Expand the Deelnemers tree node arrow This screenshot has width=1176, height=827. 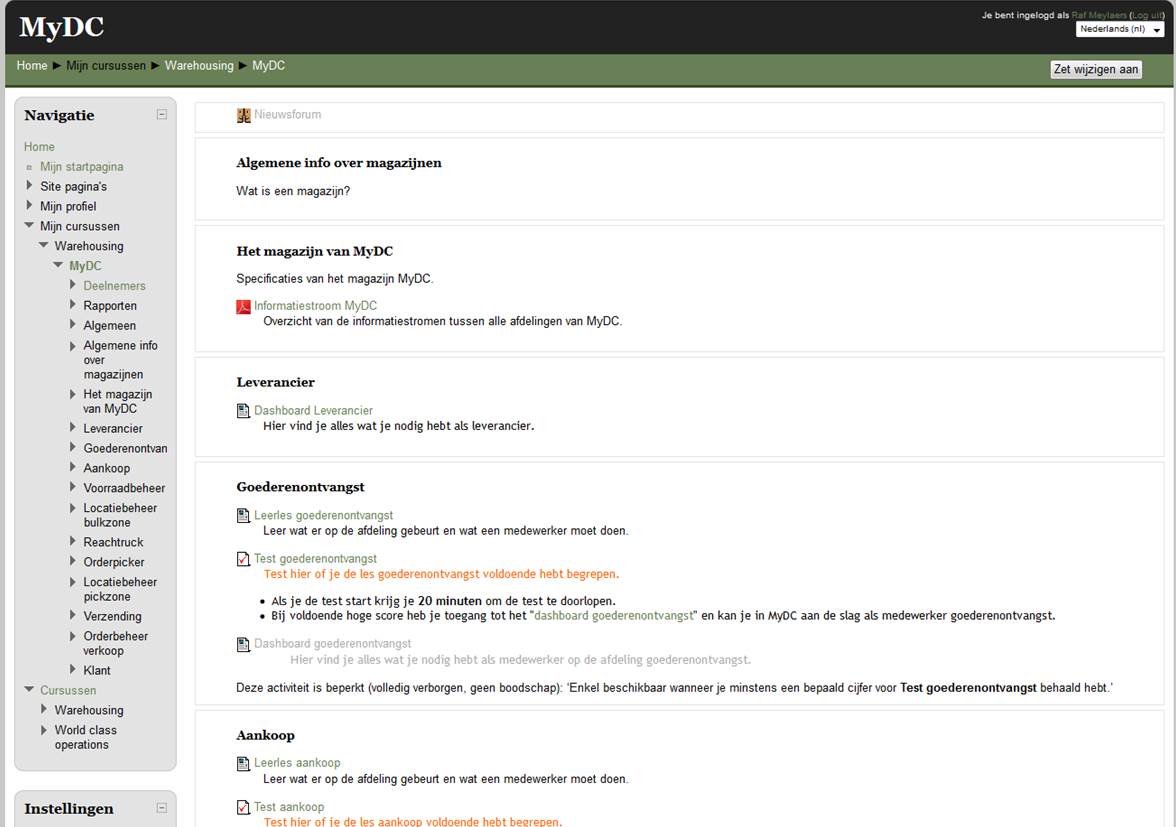73,284
